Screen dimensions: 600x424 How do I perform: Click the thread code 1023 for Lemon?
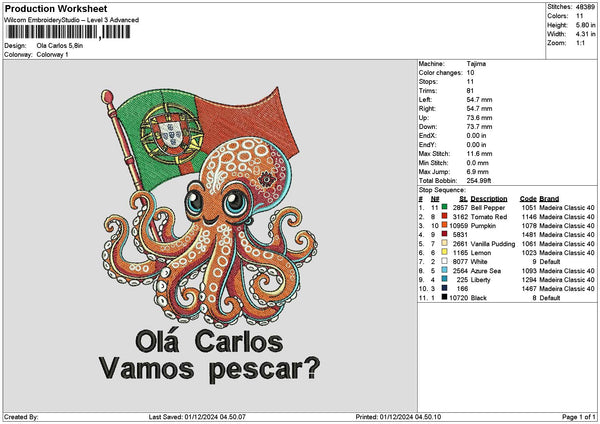tap(529, 253)
